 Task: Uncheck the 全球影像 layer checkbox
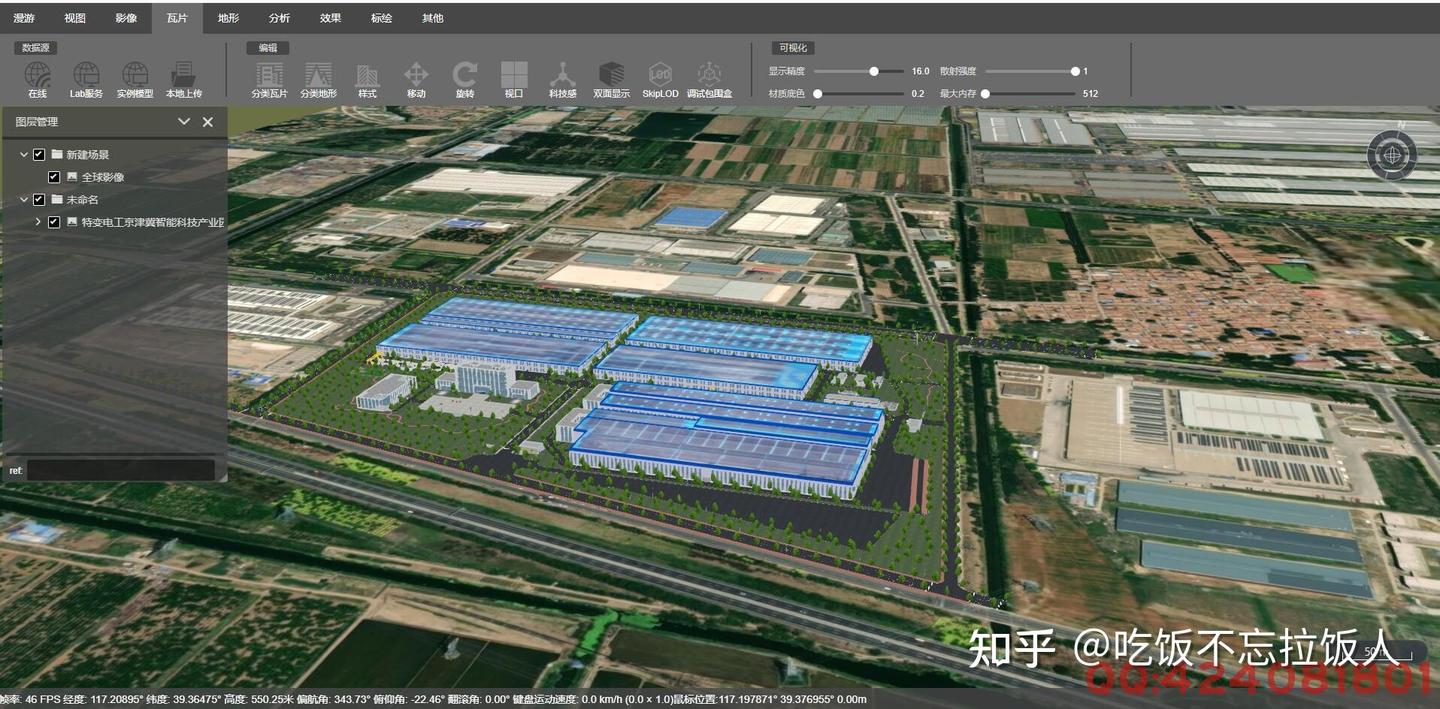pos(54,176)
